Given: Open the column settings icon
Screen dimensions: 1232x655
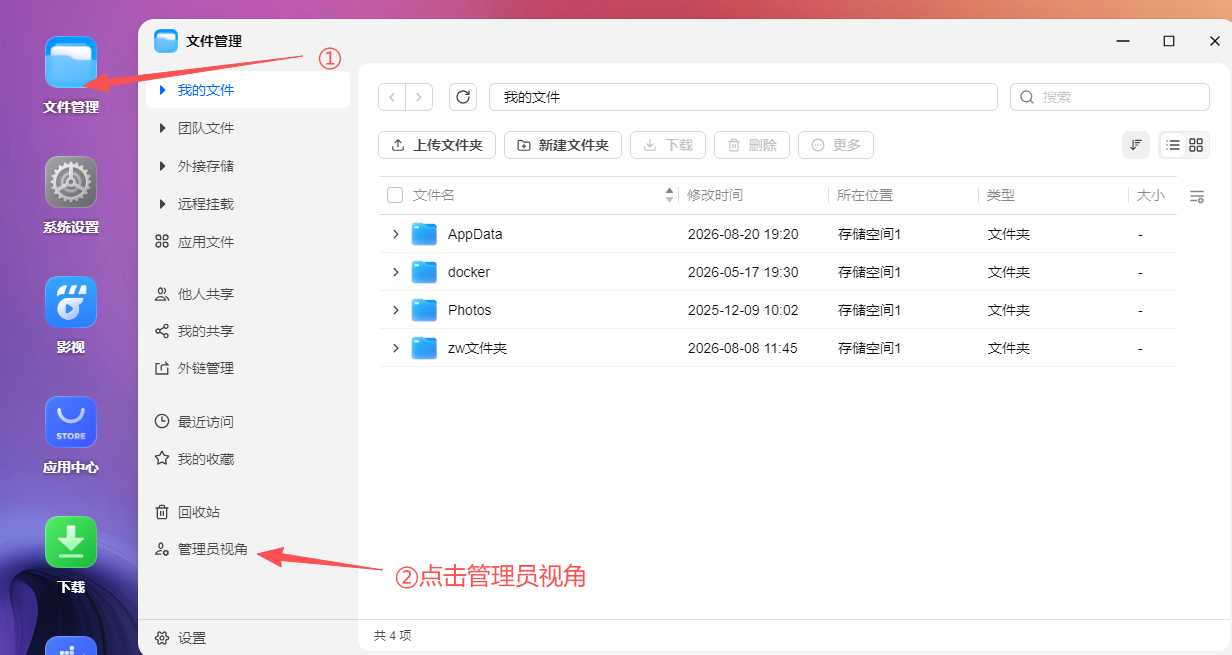Looking at the screenshot, I should click(1196, 196).
